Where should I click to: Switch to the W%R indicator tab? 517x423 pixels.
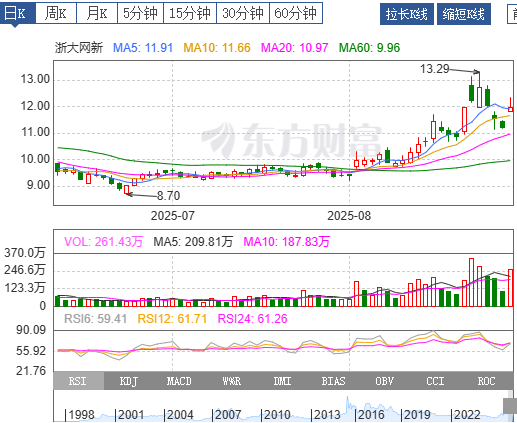(231, 381)
